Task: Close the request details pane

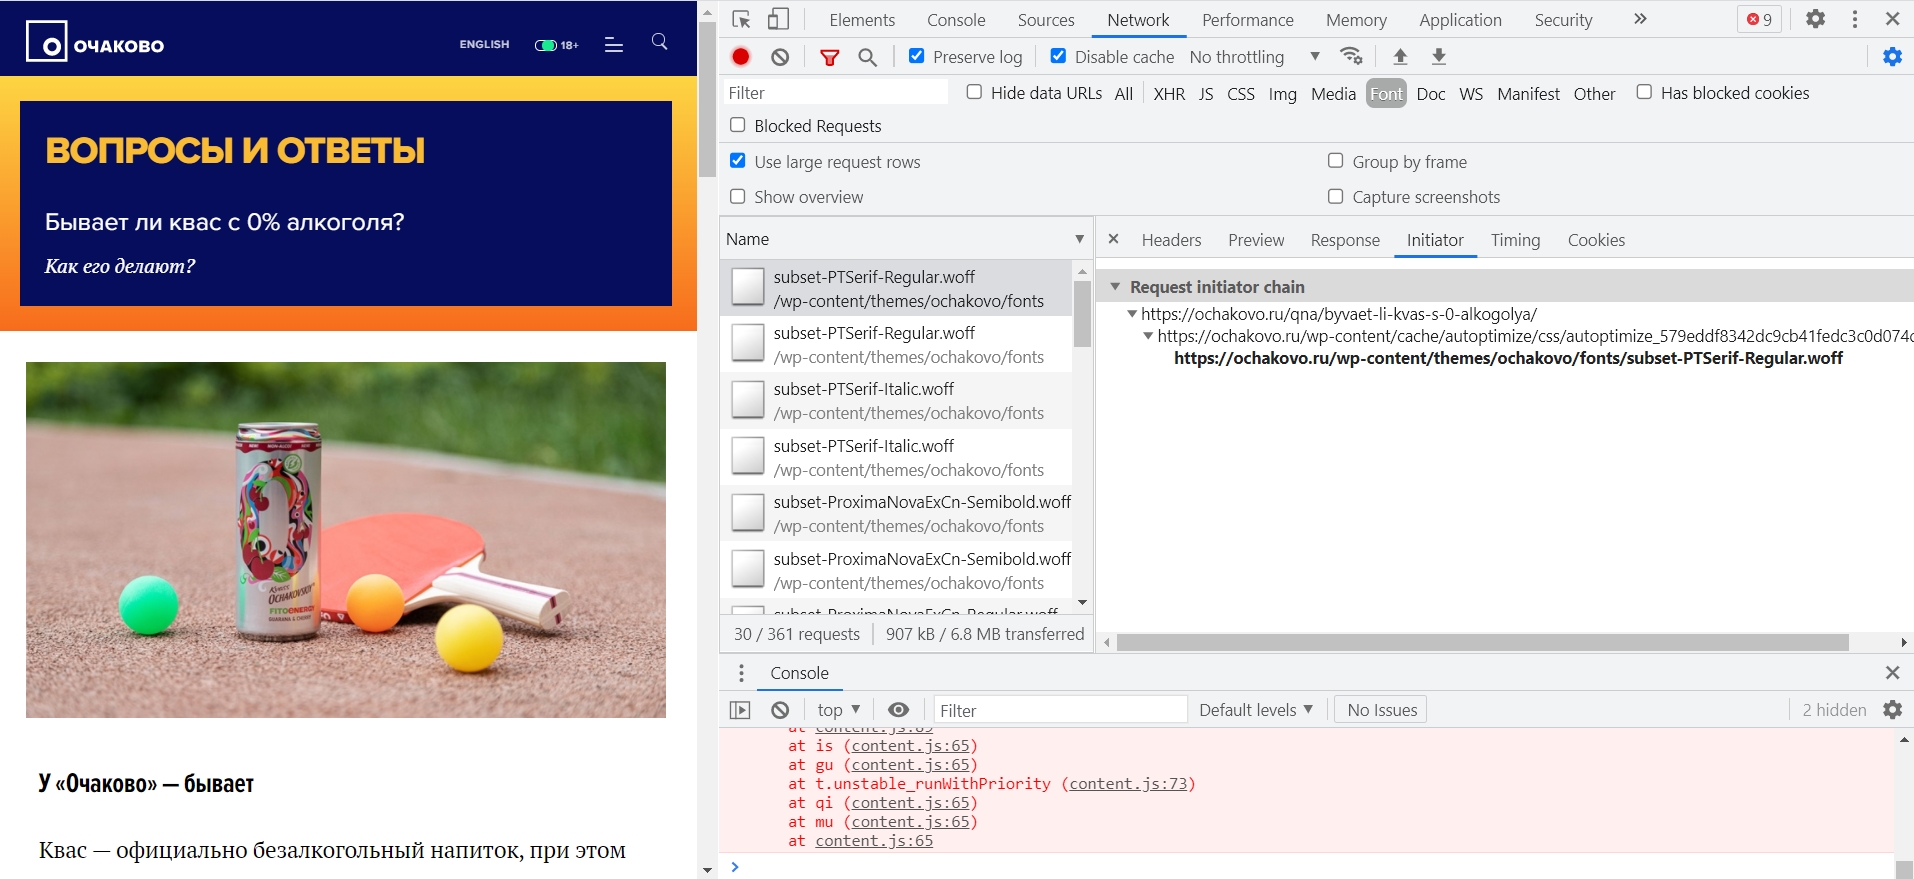Action: pyautogui.click(x=1113, y=239)
